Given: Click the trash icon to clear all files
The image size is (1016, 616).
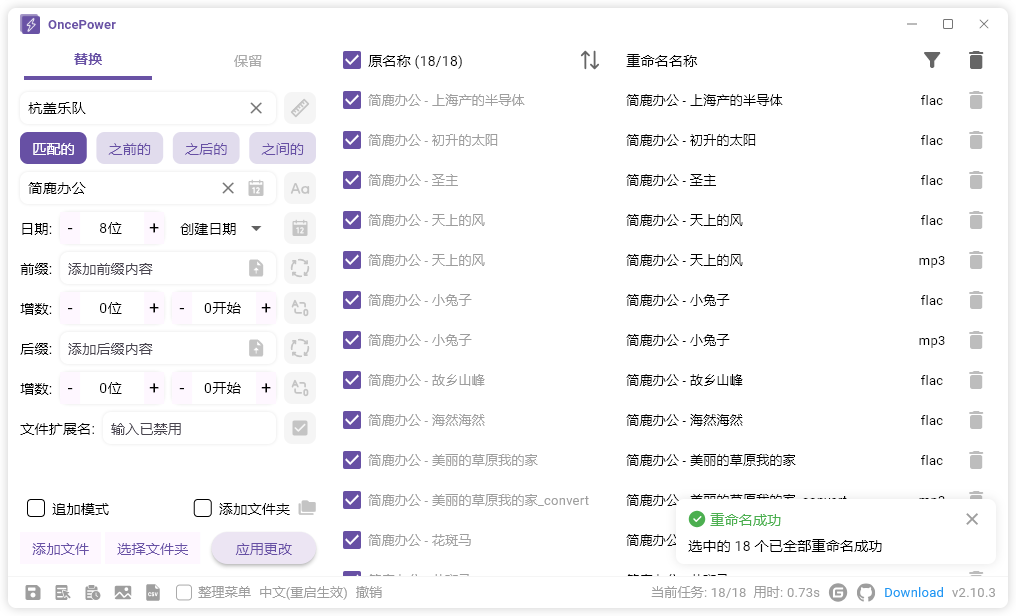Looking at the screenshot, I should 975,60.
